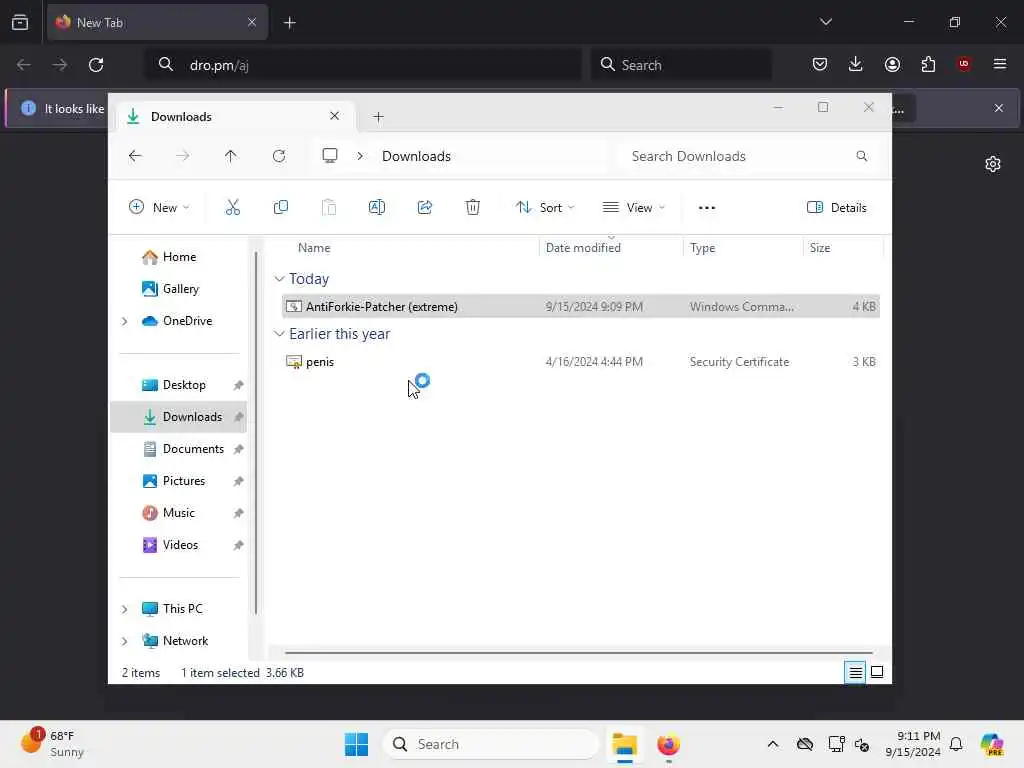The image size is (1024, 768).
Task: Click the Share icon in Explorer toolbar
Action: [424, 208]
